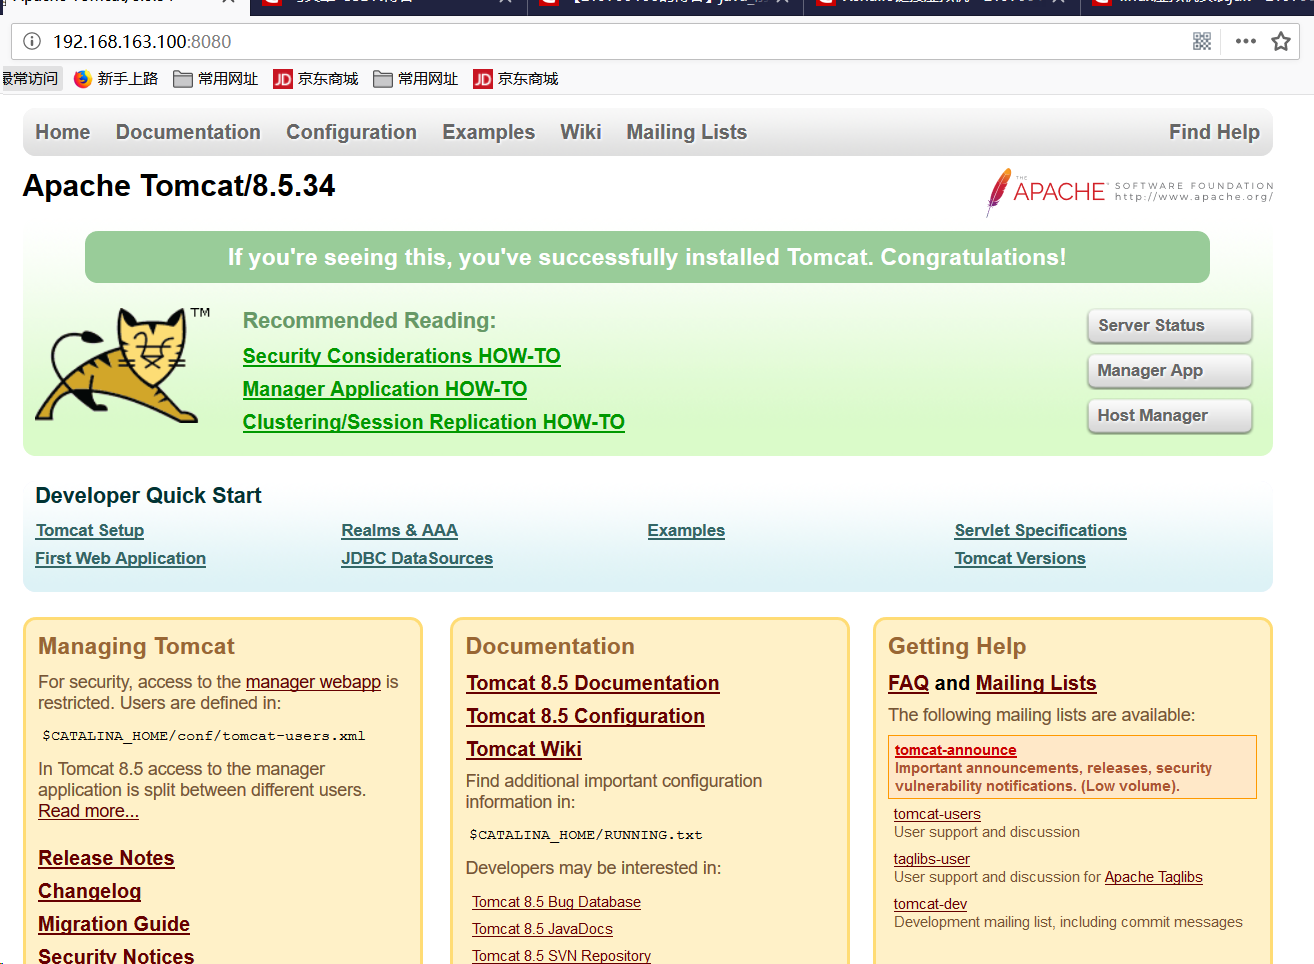The image size is (1314, 964).
Task: Open the 常用网址 folder between the JD bookmarks
Action: 416,79
